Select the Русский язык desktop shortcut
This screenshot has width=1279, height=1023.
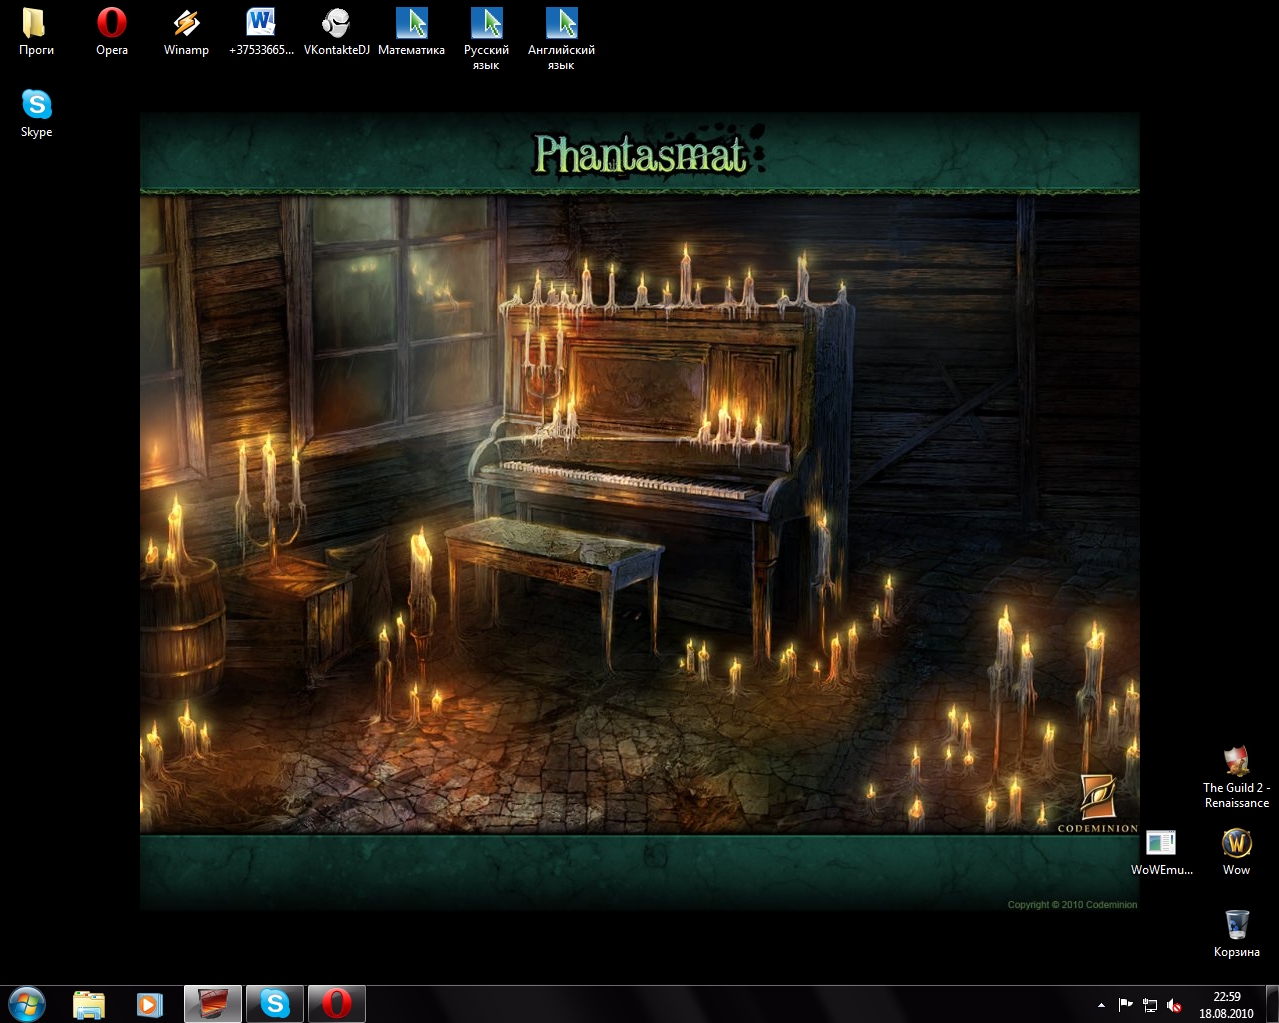pos(486,39)
